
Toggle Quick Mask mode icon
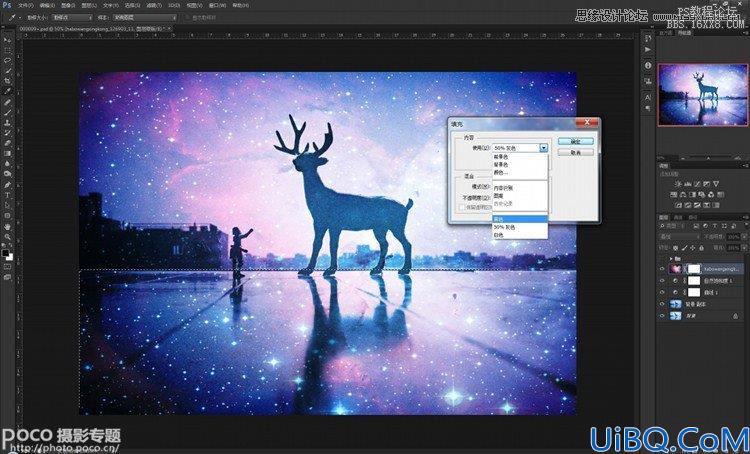click(8, 266)
